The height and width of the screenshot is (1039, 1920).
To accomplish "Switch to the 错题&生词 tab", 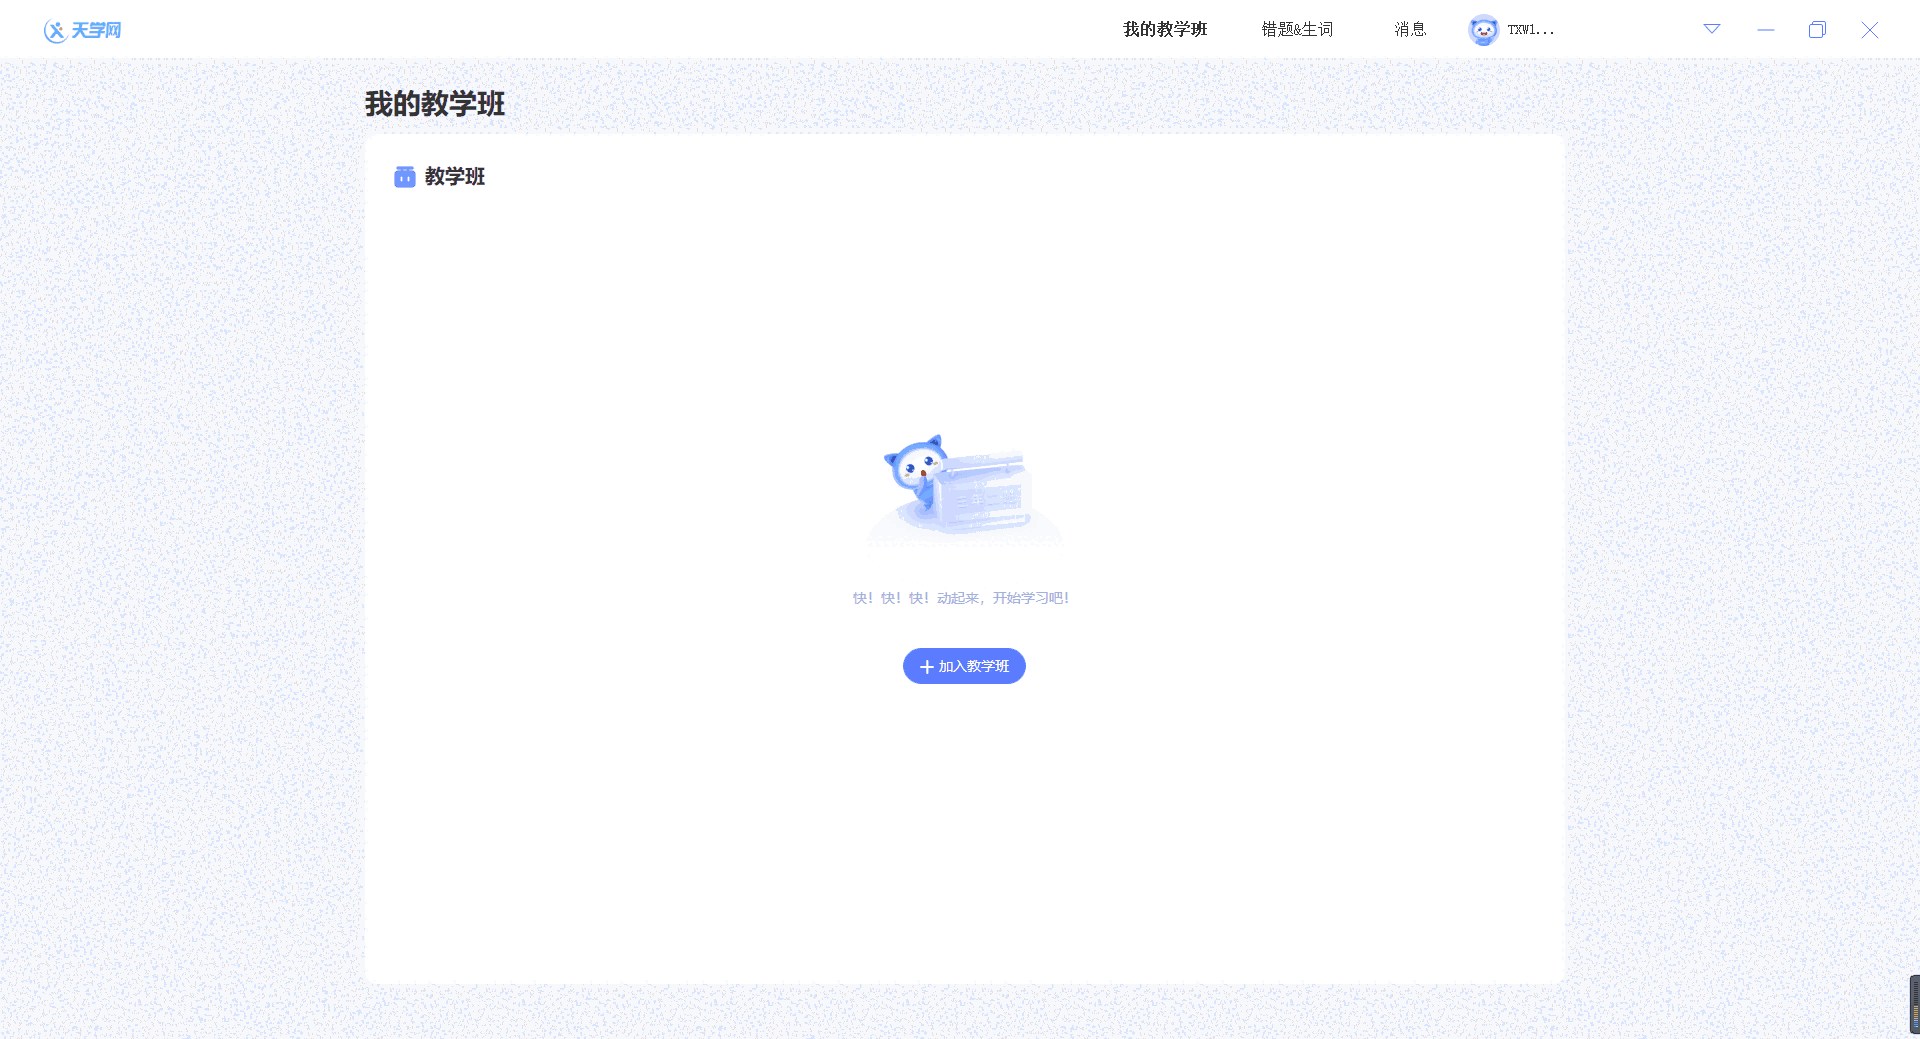I will click(x=1297, y=30).
